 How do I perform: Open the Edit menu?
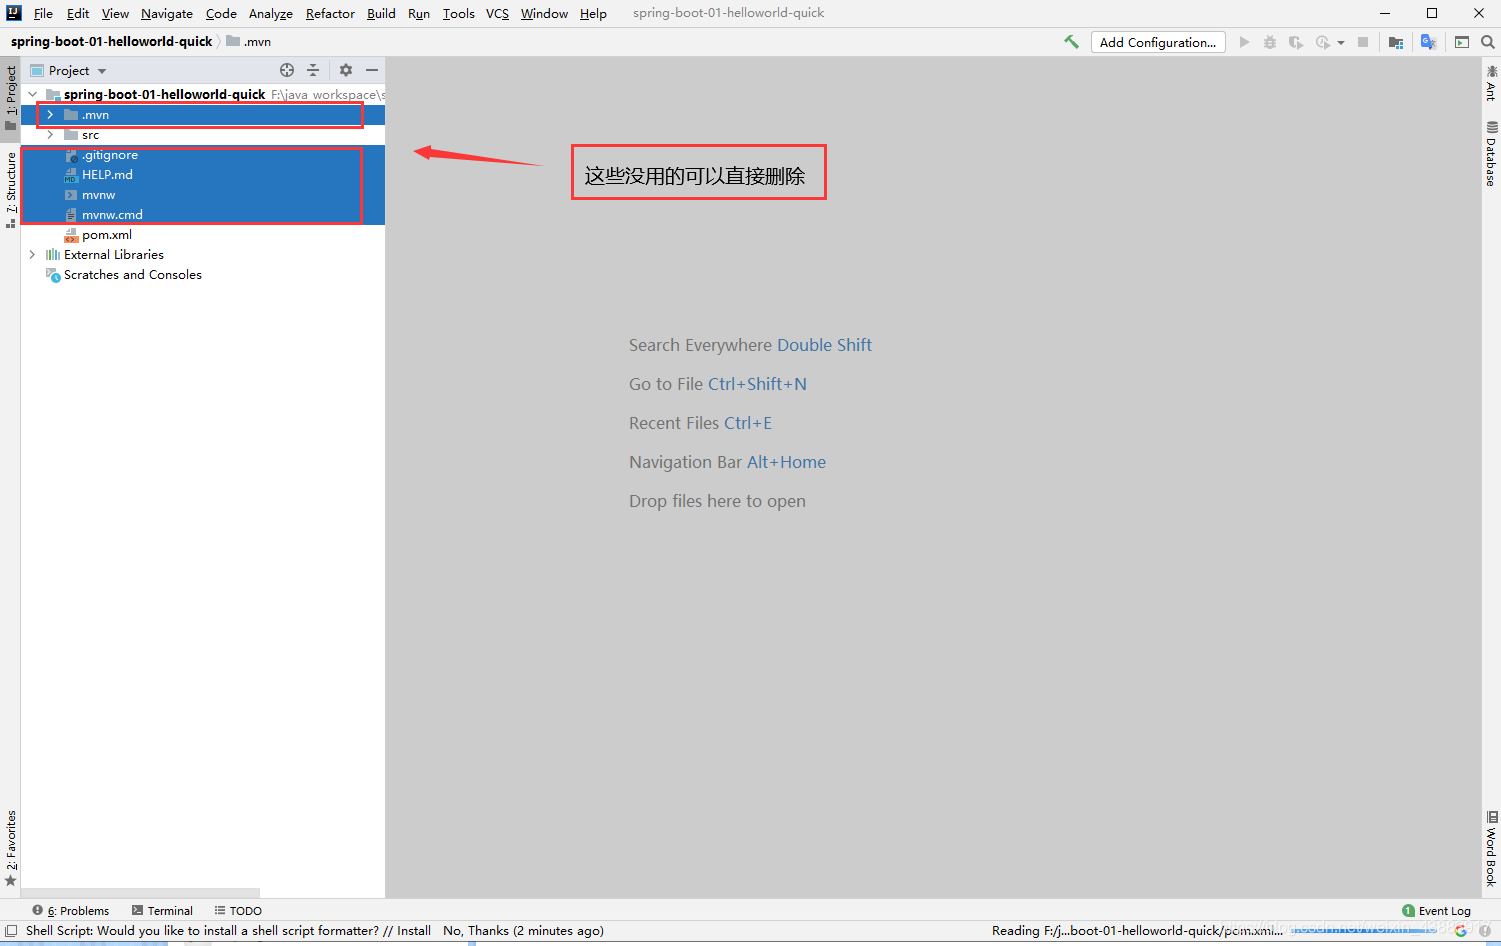click(x=78, y=13)
